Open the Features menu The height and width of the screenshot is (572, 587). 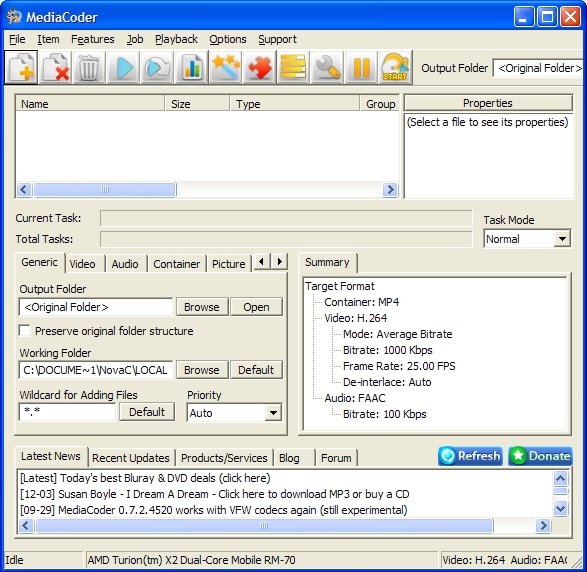[x=92, y=39]
